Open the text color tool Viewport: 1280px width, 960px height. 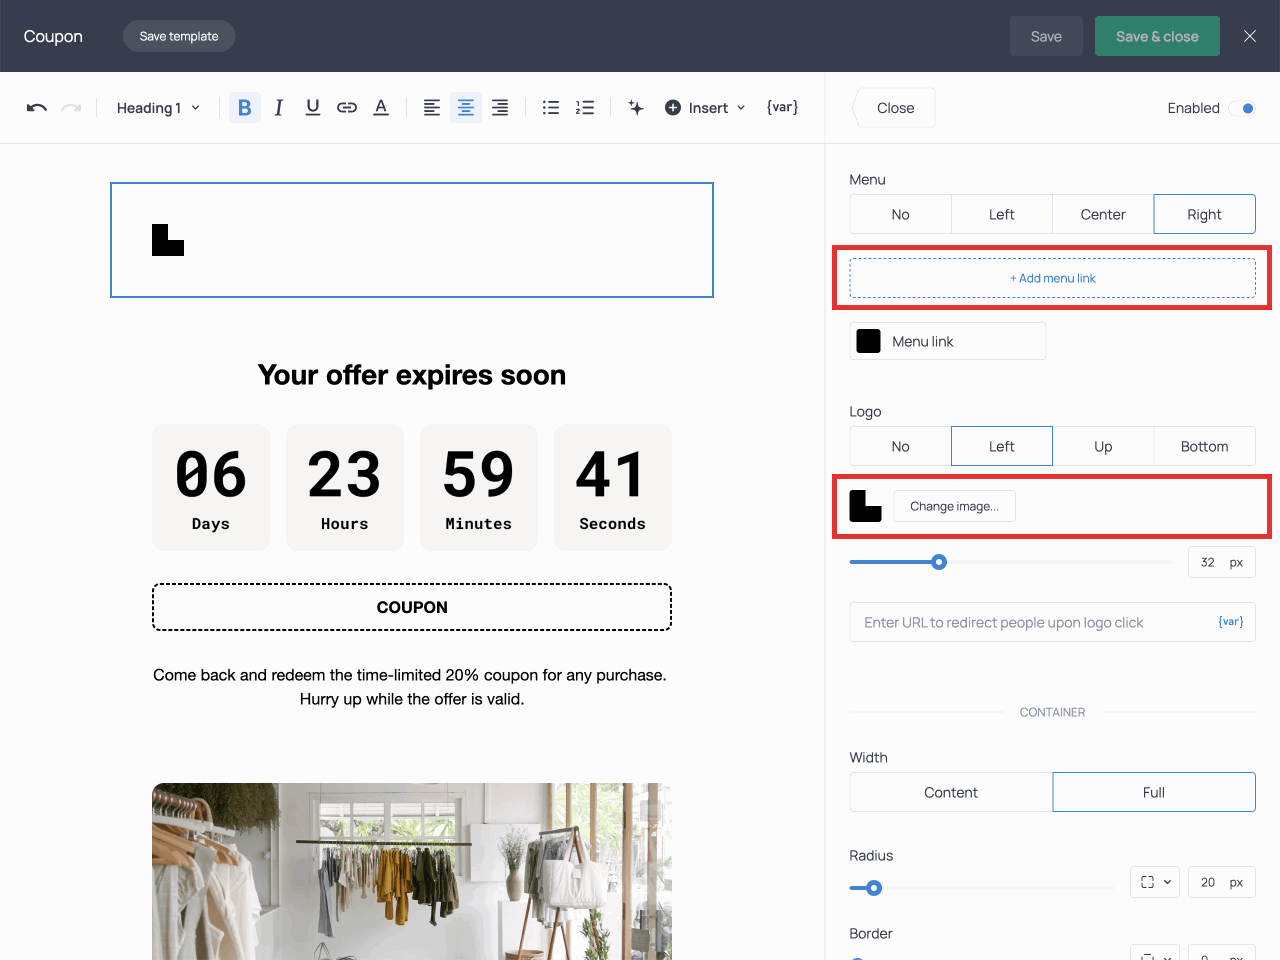pyautogui.click(x=381, y=108)
